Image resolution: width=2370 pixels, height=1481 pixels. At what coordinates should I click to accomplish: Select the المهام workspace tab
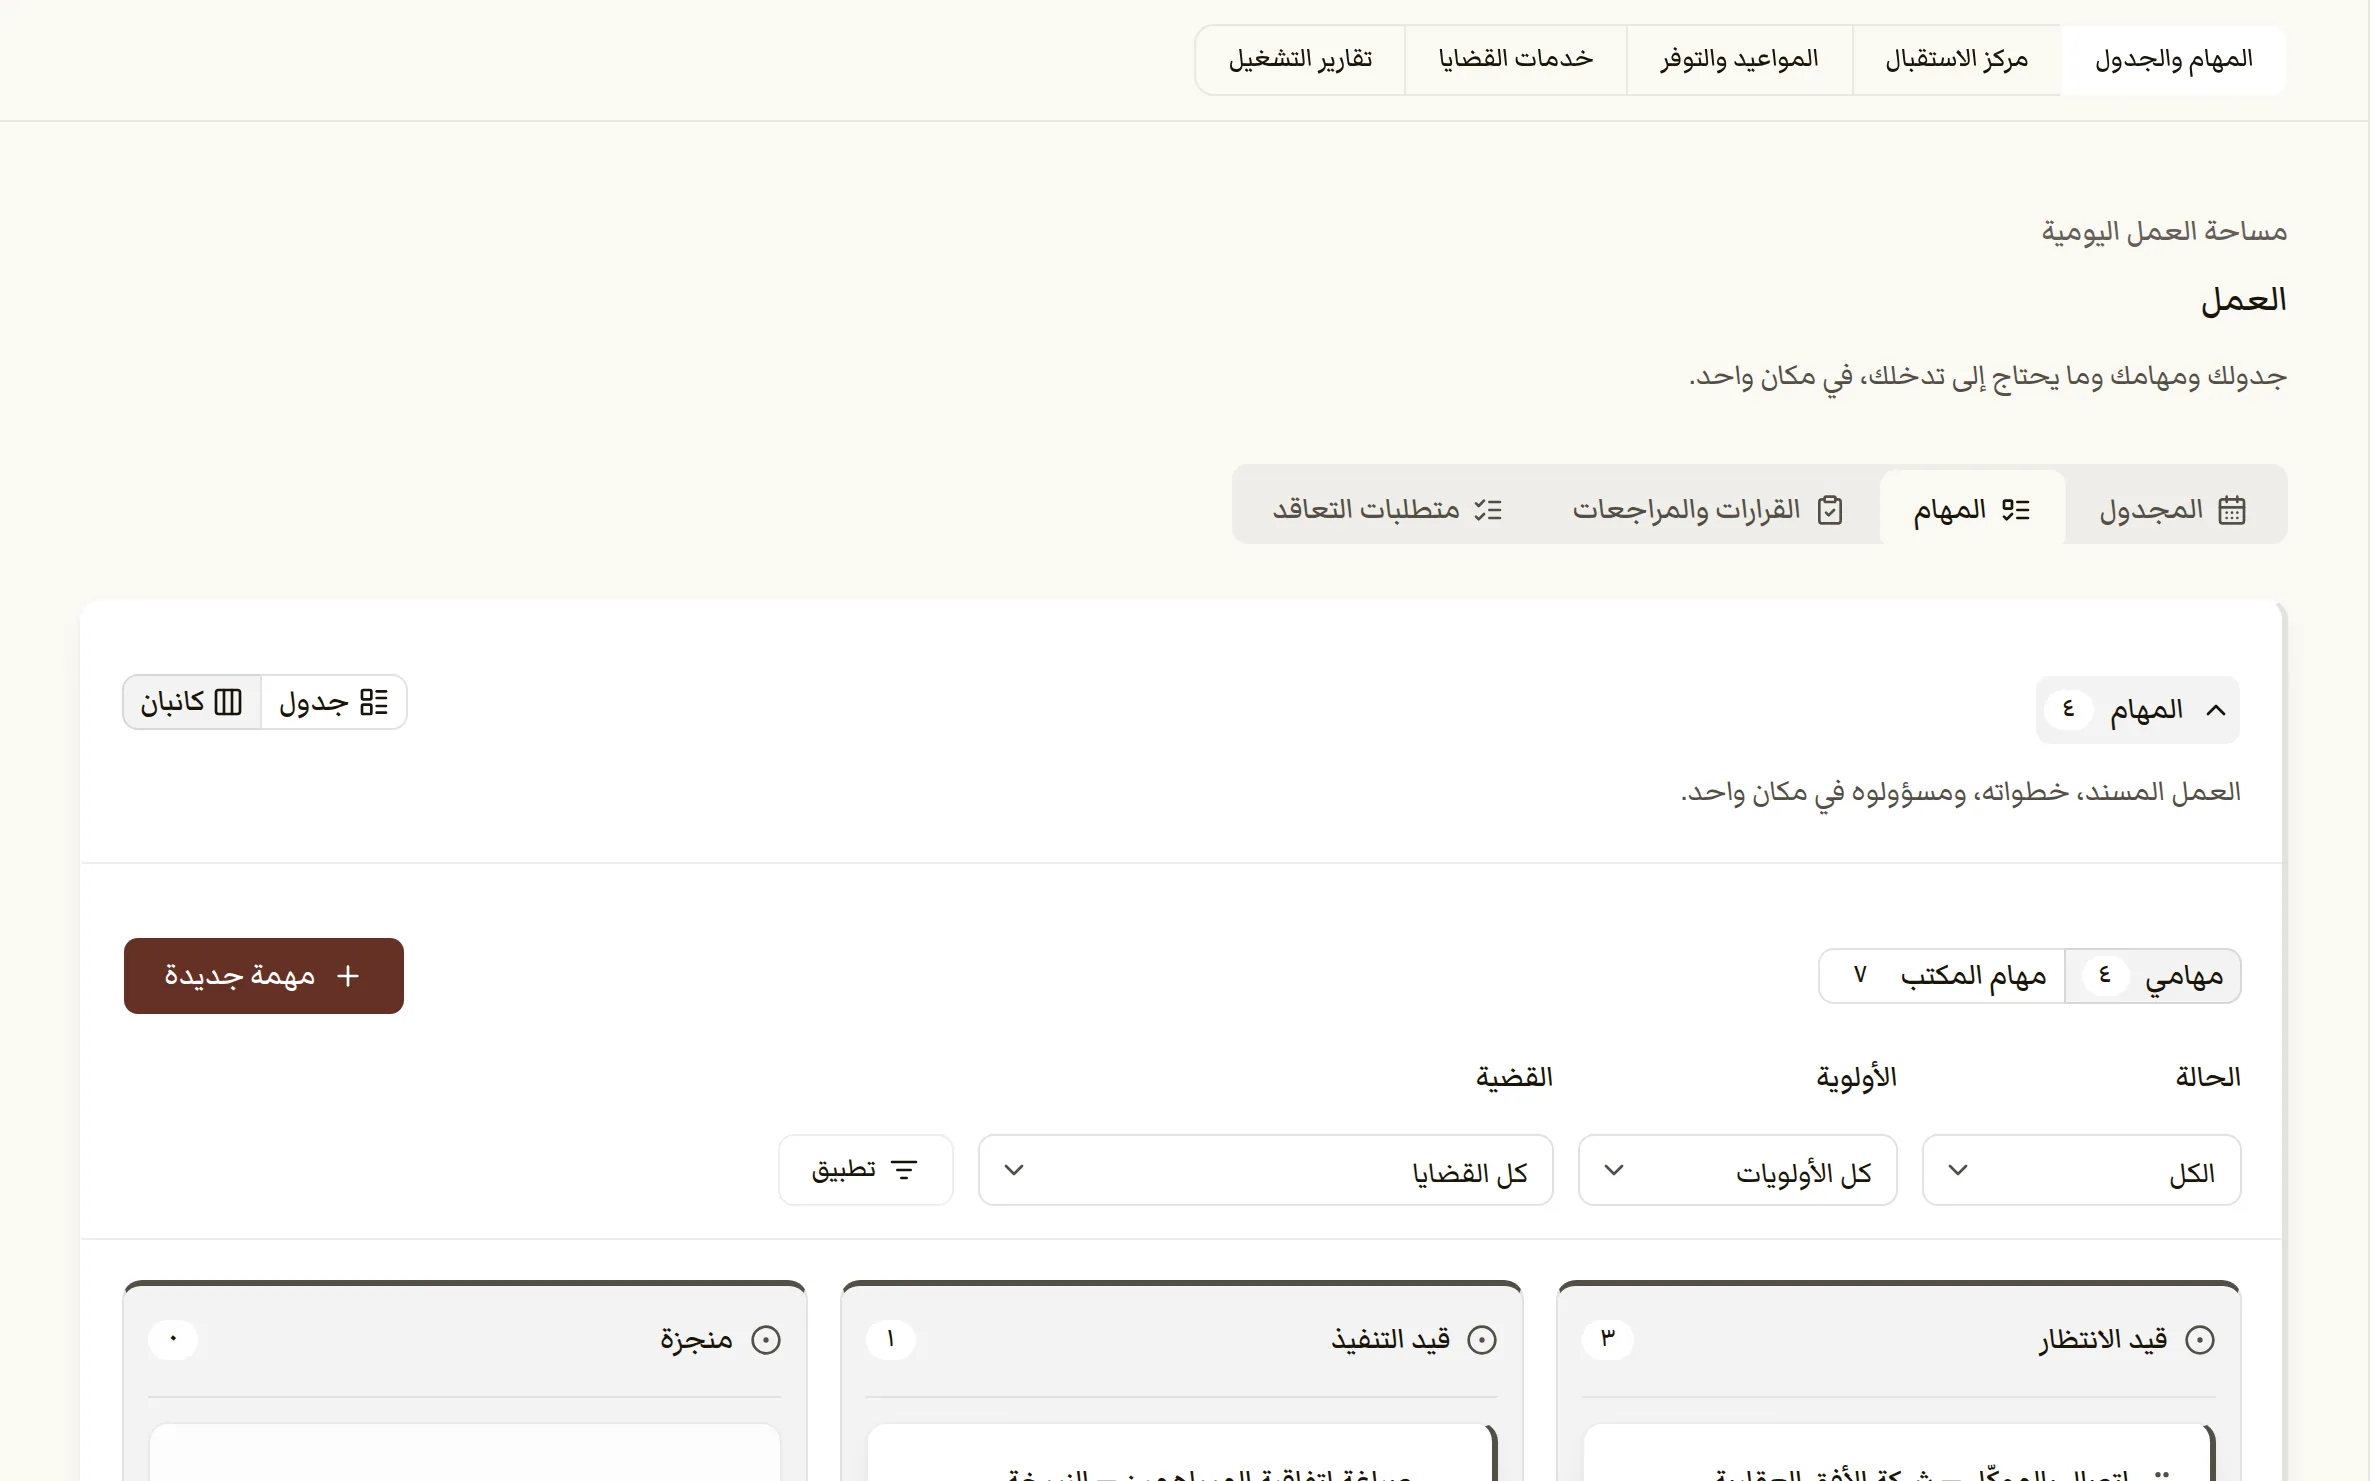click(x=1972, y=509)
